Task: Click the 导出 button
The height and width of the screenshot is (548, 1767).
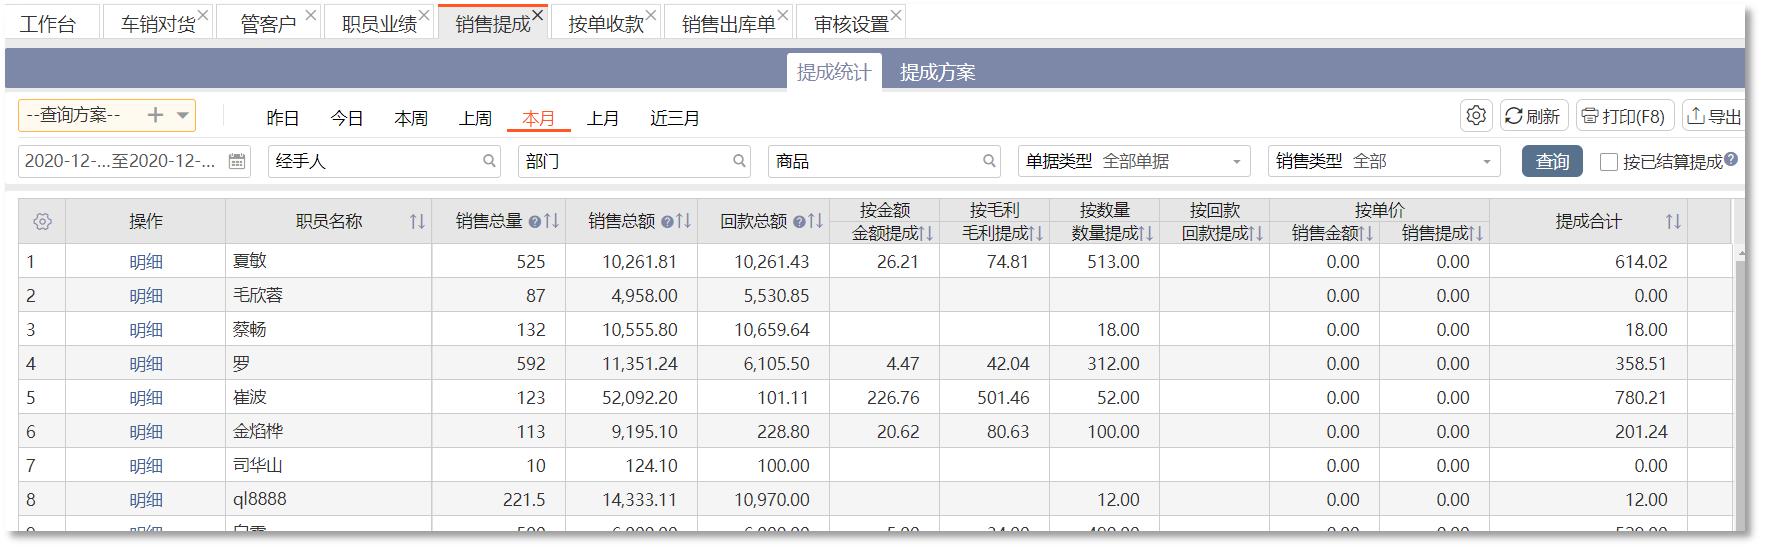Action: [1714, 116]
